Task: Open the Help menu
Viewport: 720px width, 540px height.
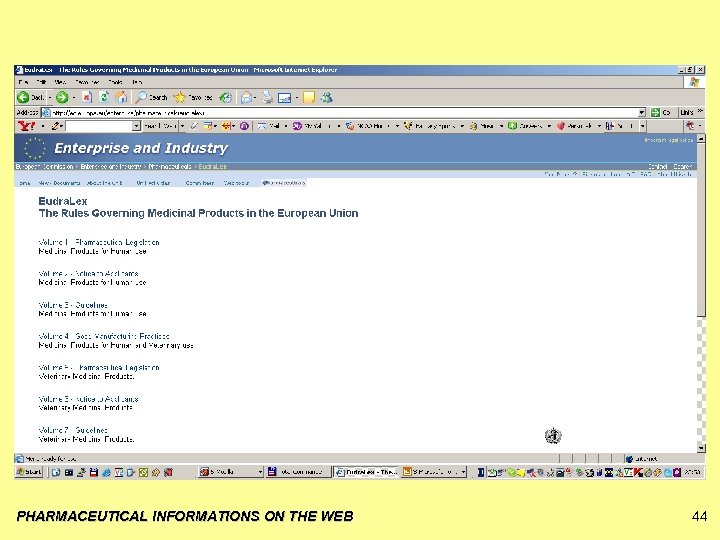Action: coord(137,82)
